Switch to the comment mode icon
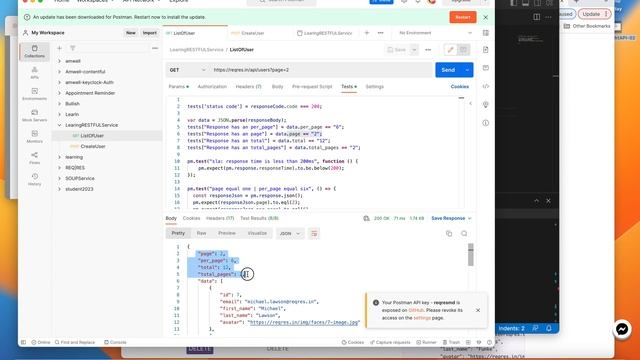The width and height of the screenshot is (640, 360). 463,50
